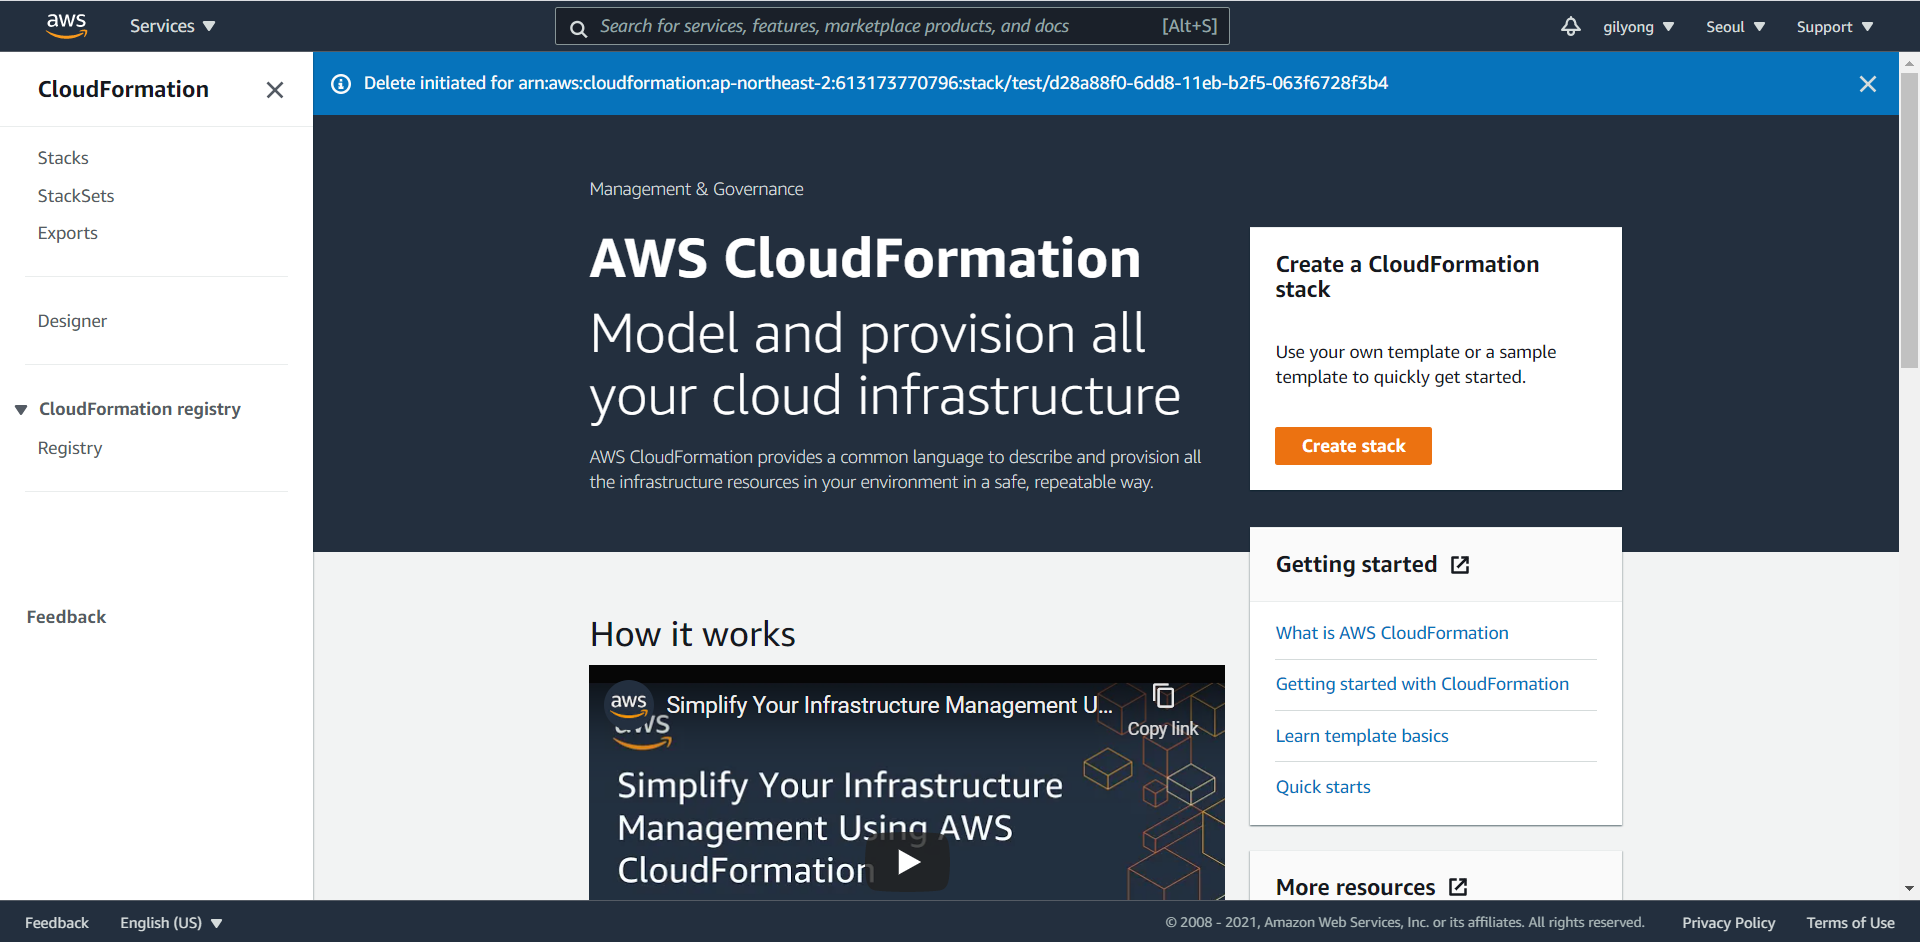1920x942 pixels.
Task: Open Learn template basics link
Action: [x=1362, y=736]
